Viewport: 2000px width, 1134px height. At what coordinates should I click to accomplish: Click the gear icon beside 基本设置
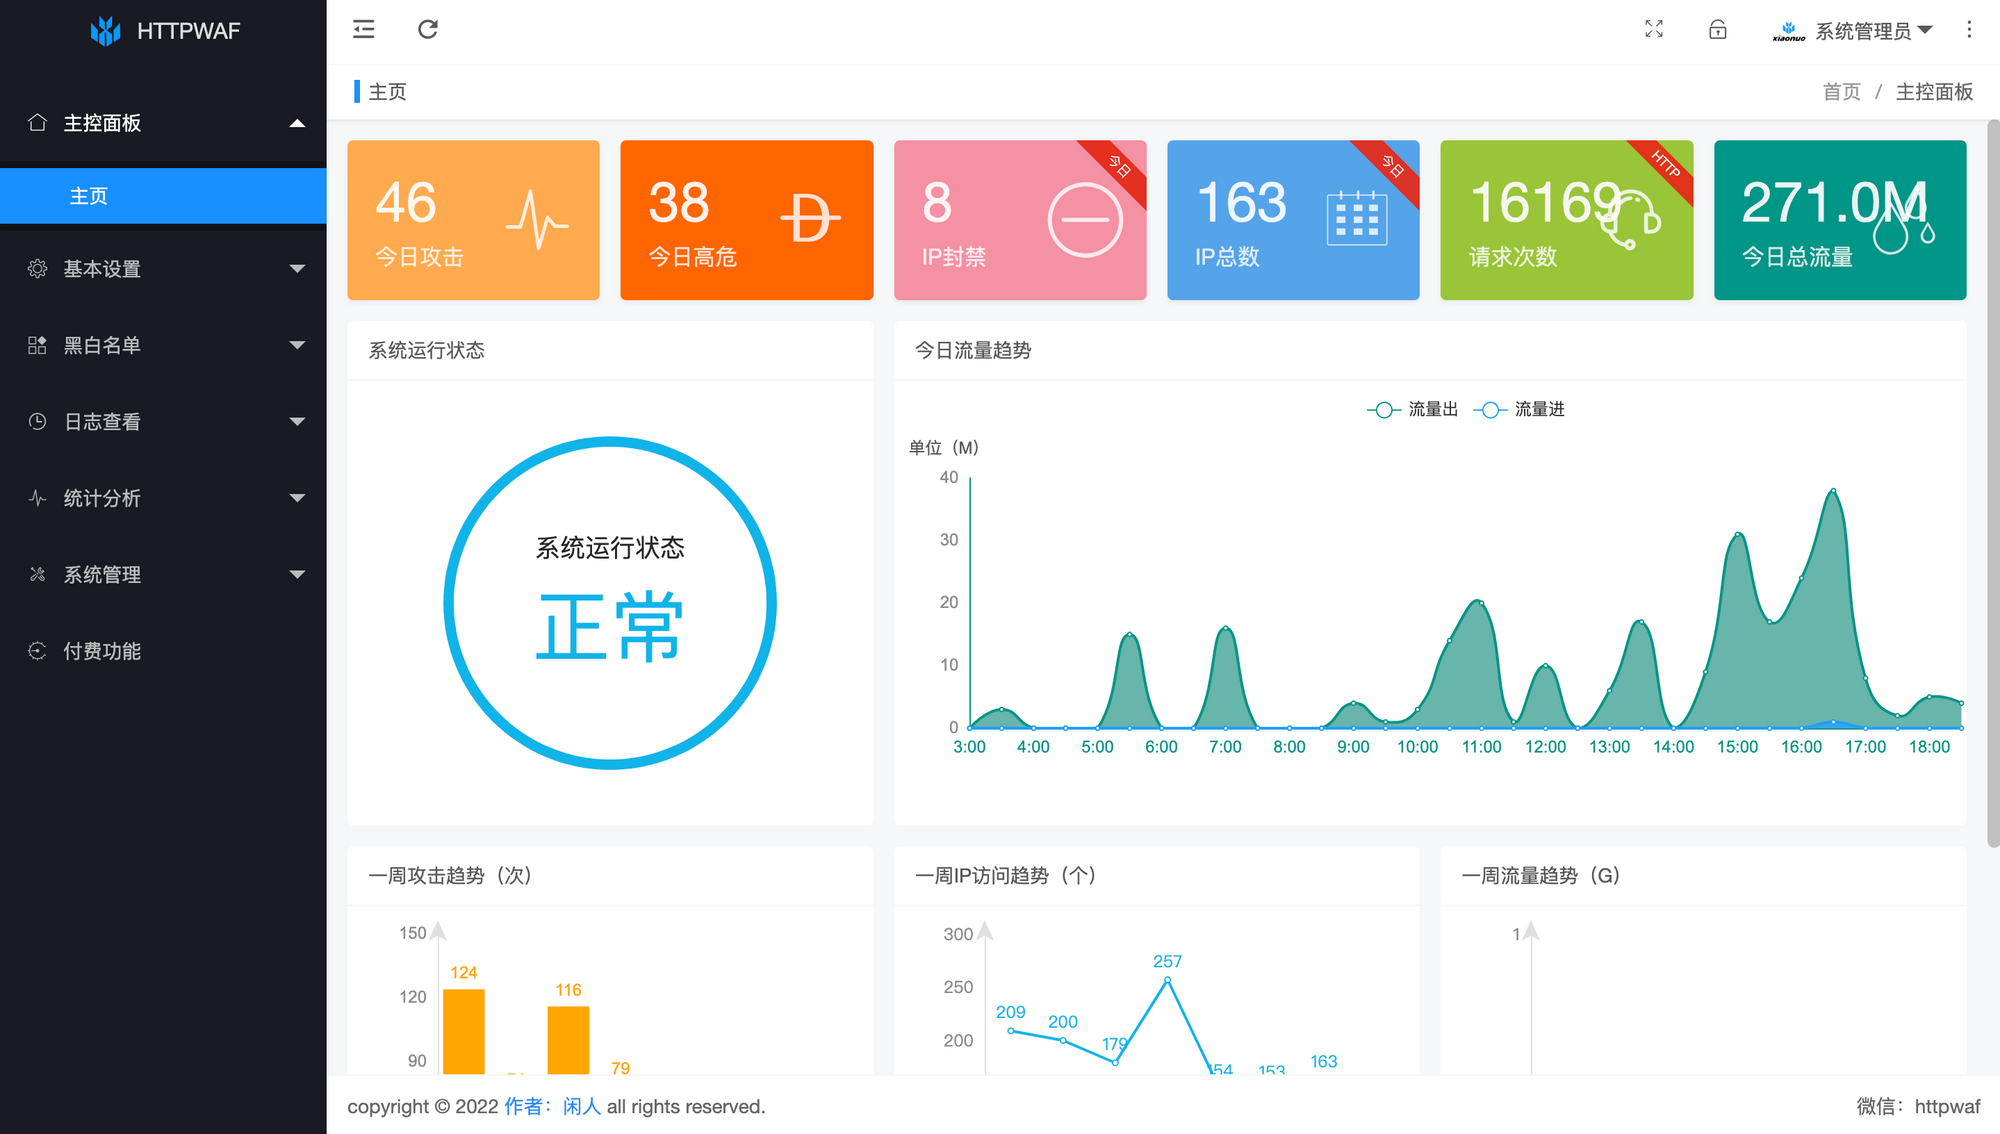click(x=37, y=268)
